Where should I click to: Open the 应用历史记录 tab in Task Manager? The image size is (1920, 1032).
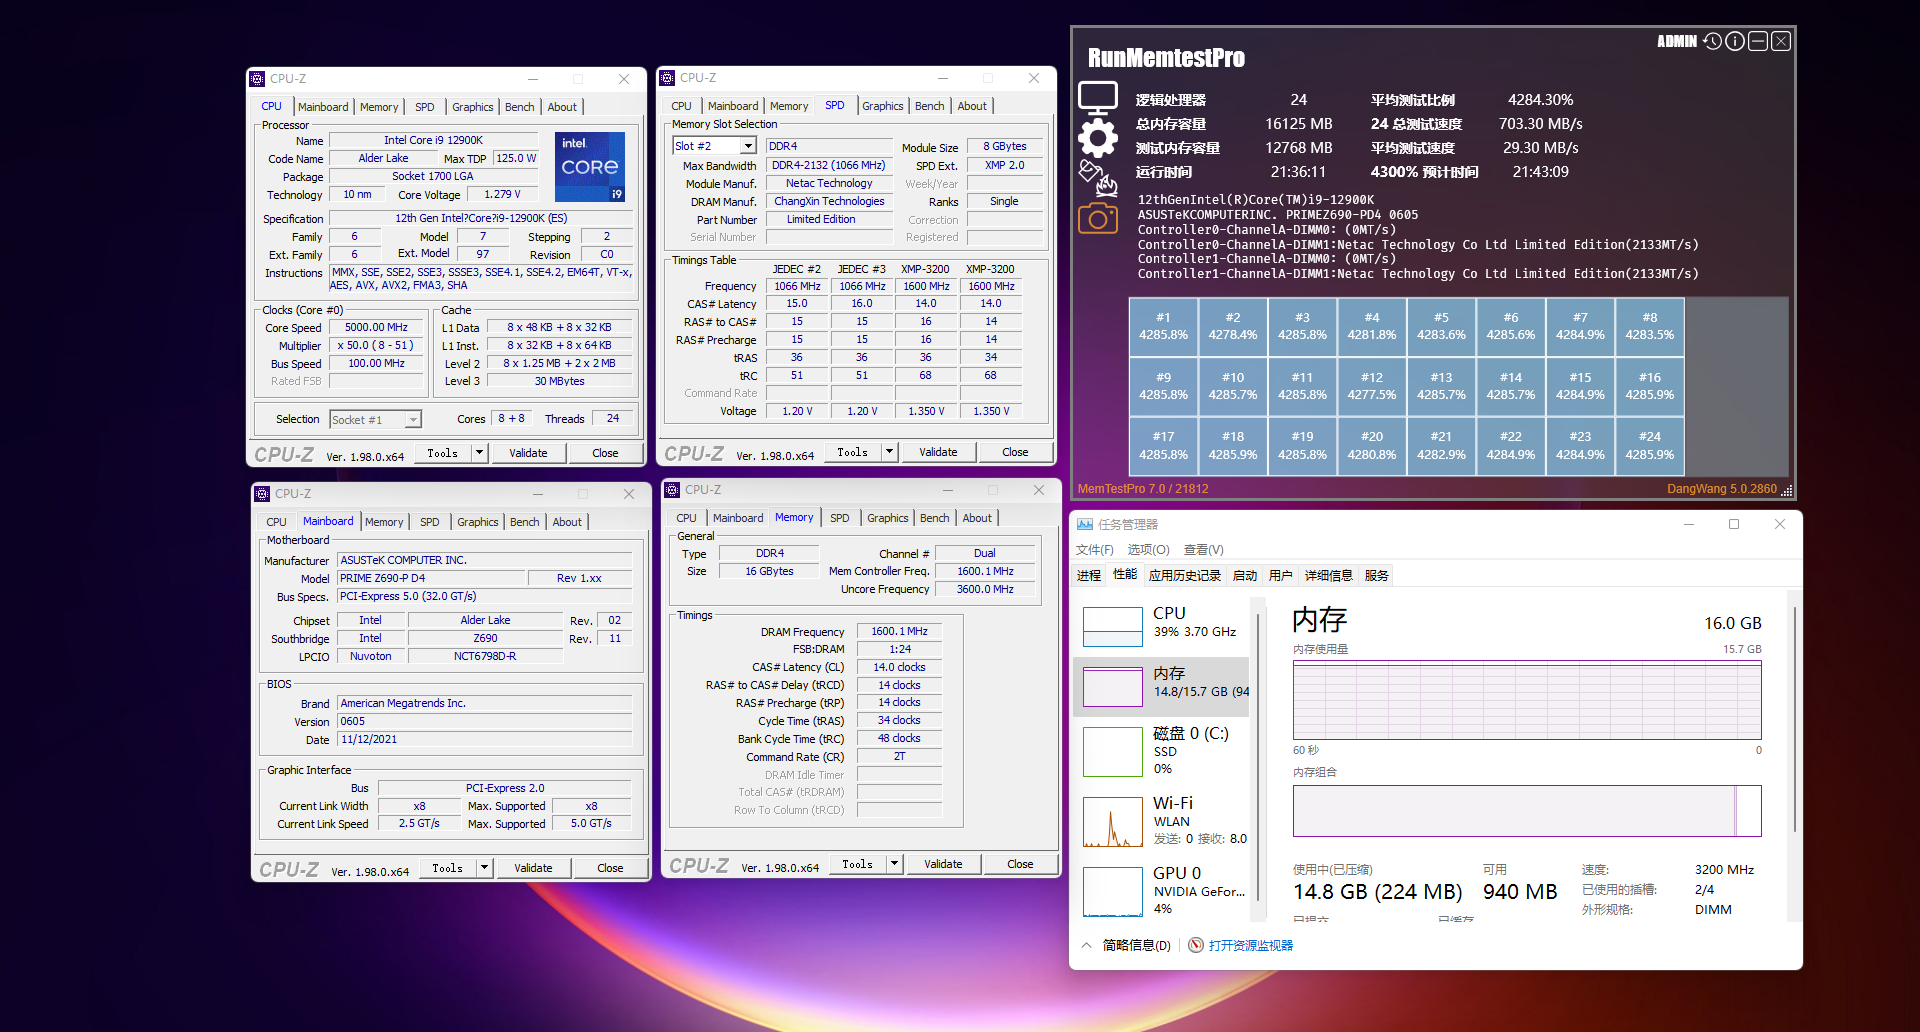1185,575
